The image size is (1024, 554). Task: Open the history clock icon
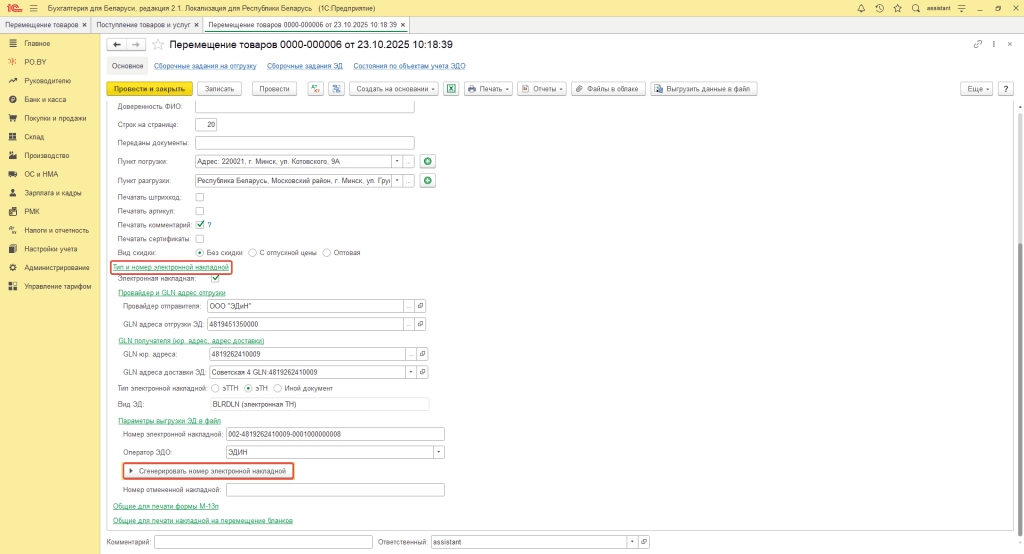tap(880, 7)
